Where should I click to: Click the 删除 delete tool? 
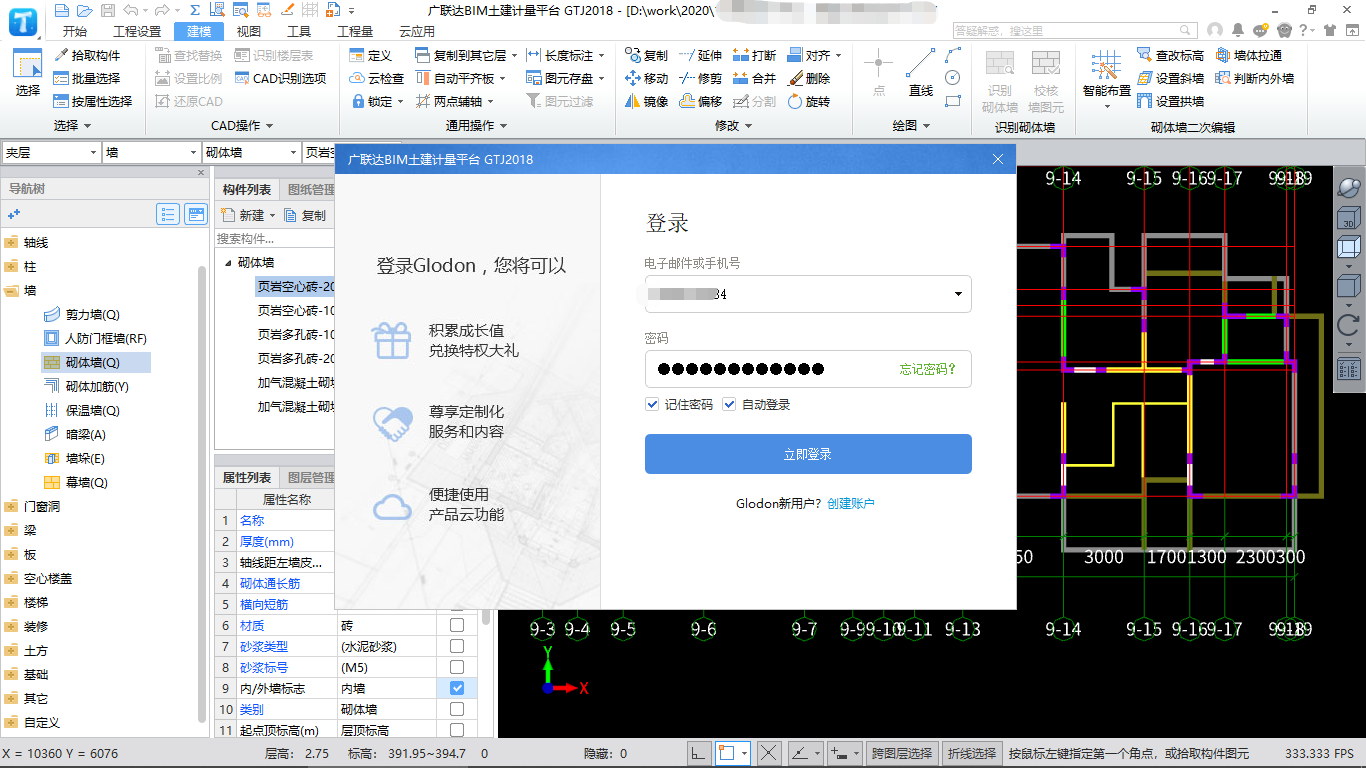tap(808, 78)
